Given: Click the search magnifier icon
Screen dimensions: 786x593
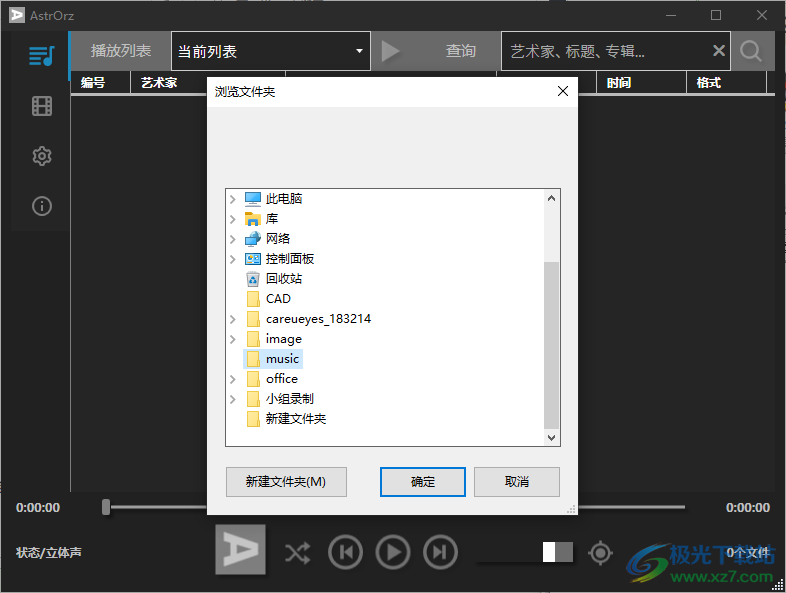Looking at the screenshot, I should pyautogui.click(x=750, y=51).
